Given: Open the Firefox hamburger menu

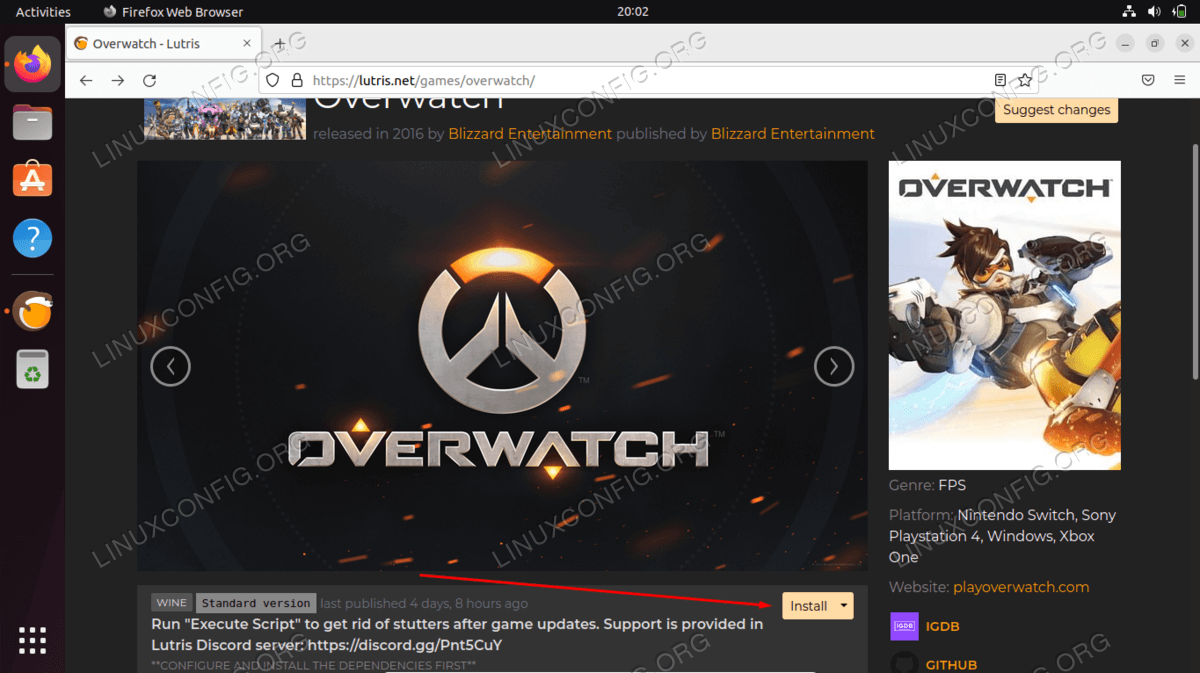Looking at the screenshot, I should coord(1180,80).
